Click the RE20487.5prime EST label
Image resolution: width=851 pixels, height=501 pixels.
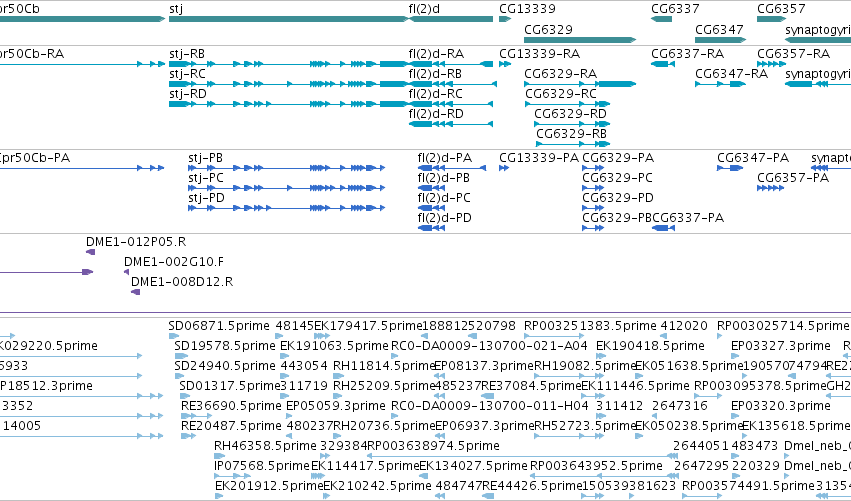click(231, 426)
